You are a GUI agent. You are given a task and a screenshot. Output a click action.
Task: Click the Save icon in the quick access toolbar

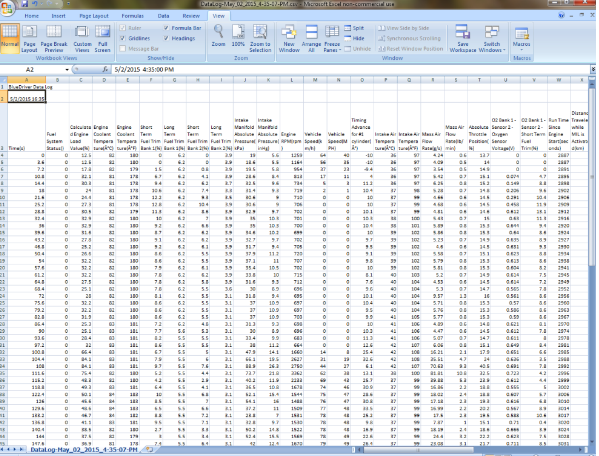(24, 3)
